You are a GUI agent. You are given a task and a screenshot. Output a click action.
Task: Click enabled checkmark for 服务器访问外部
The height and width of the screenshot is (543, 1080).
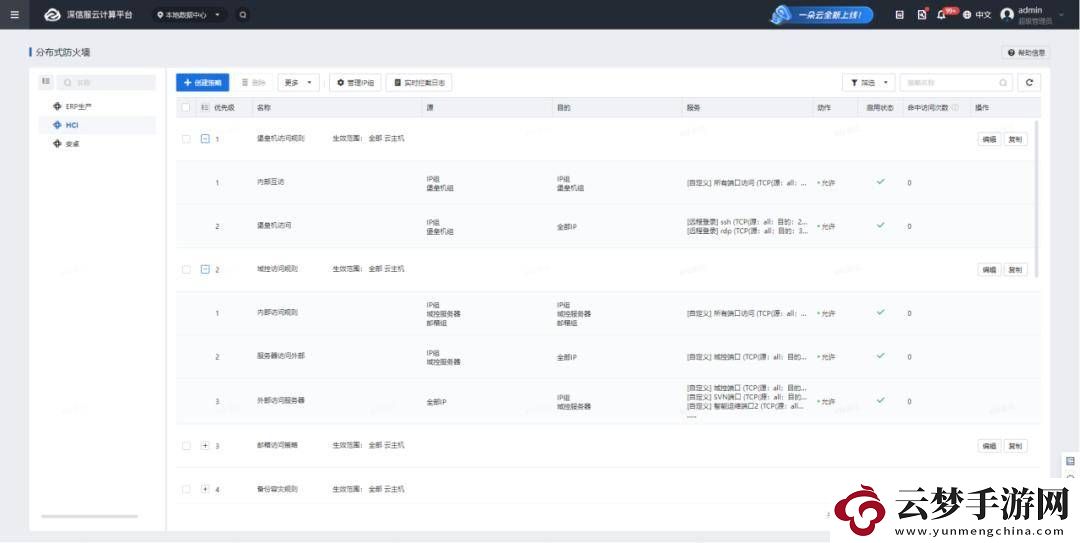880,356
